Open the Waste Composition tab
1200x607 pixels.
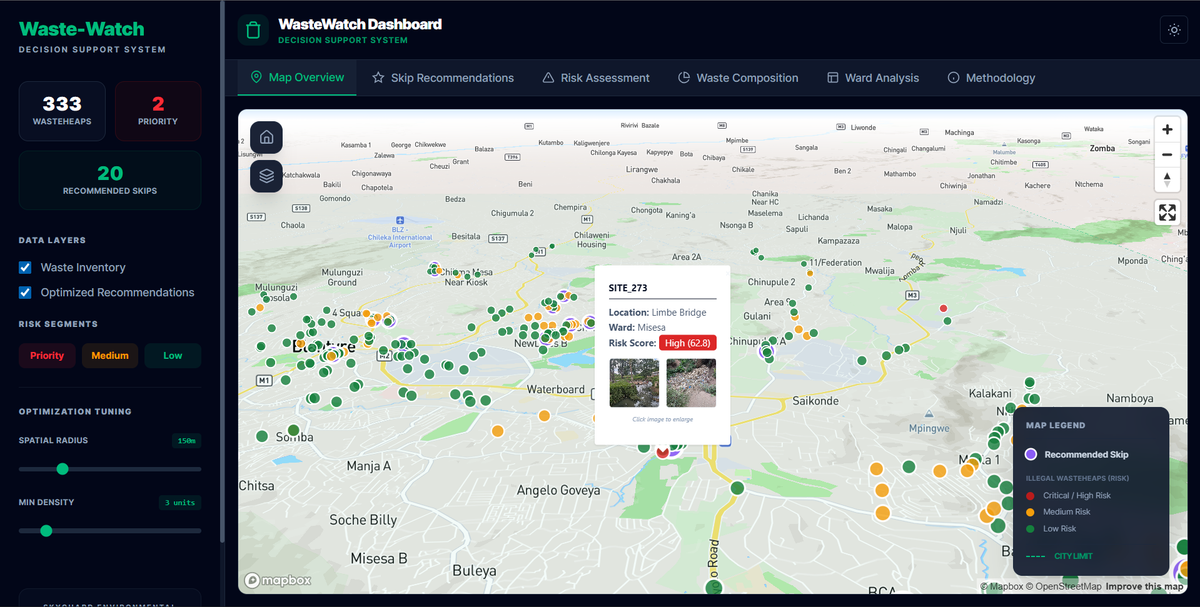[738, 77]
